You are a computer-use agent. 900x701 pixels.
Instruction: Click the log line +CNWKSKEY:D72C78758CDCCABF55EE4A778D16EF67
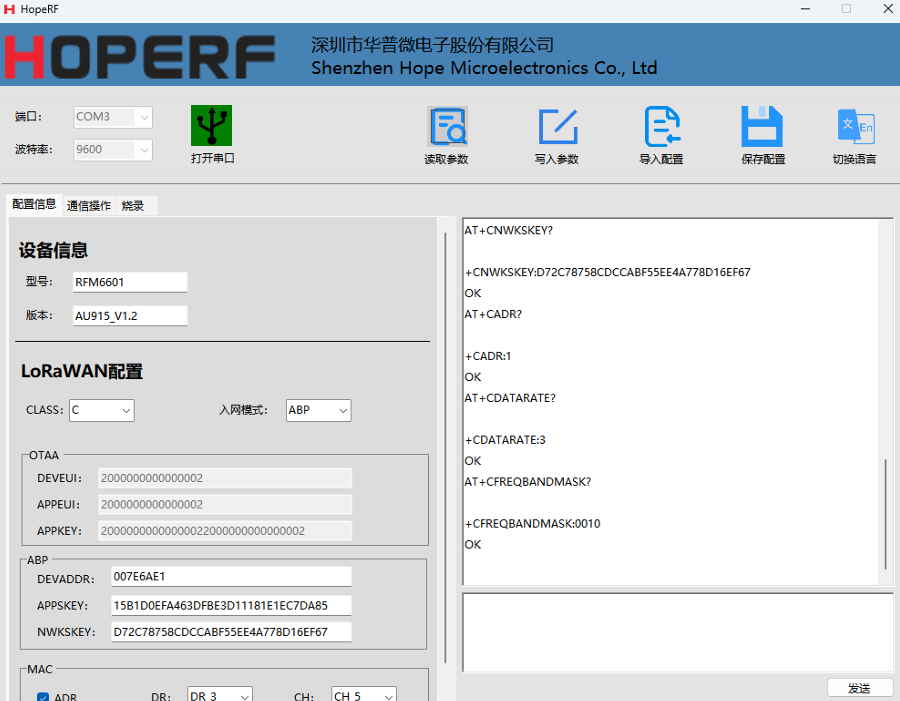607,272
